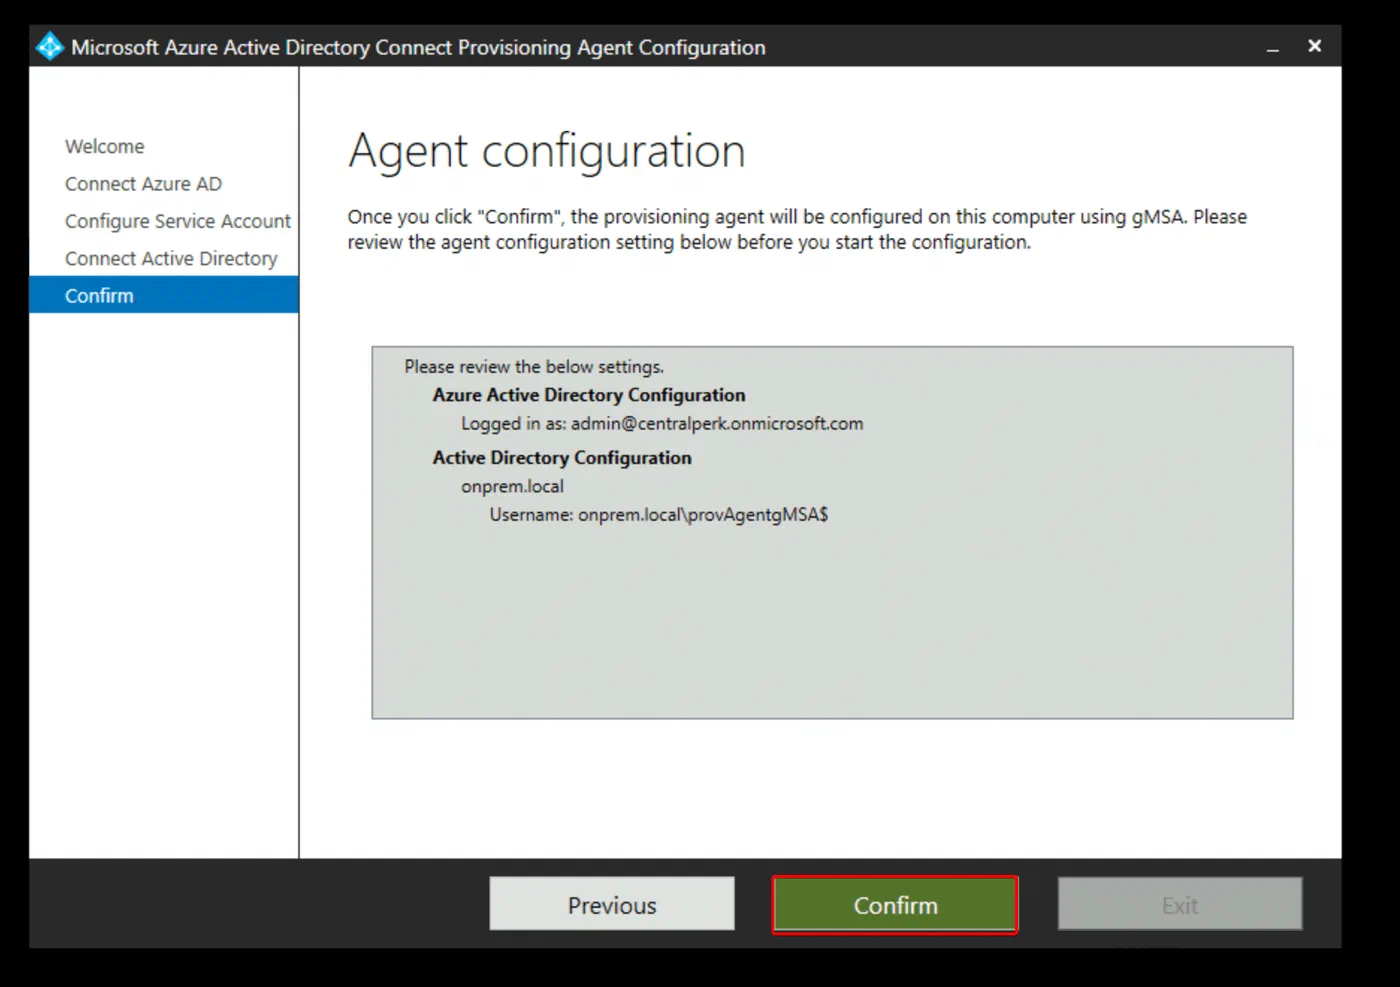Screen dimensions: 1400x987
Task: Click the Azure AD Connect diamond logo icon
Action: 49,47
